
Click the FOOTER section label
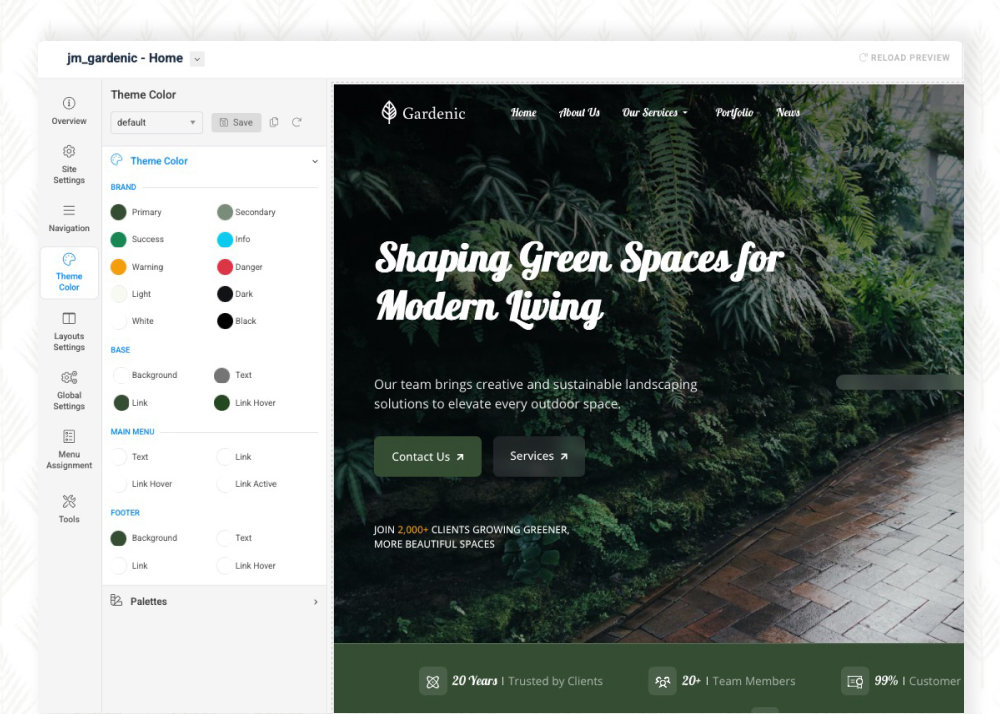click(125, 513)
